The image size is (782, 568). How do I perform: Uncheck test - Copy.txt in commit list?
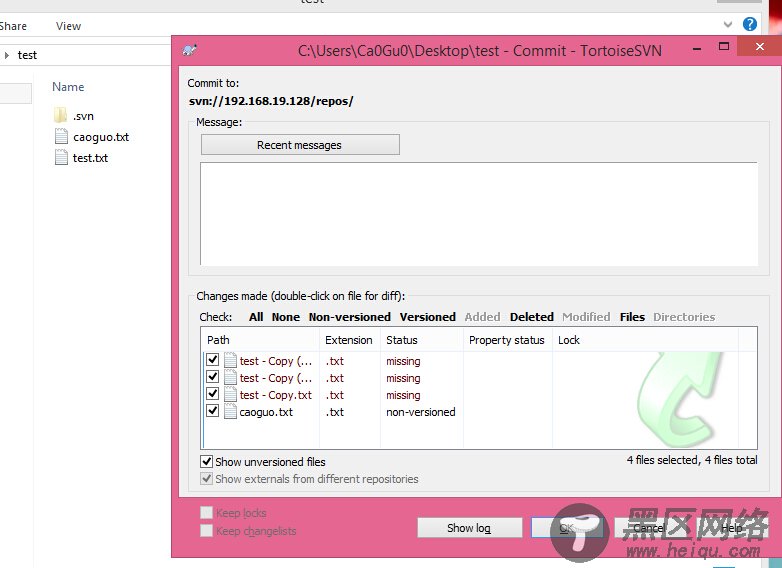click(x=212, y=393)
